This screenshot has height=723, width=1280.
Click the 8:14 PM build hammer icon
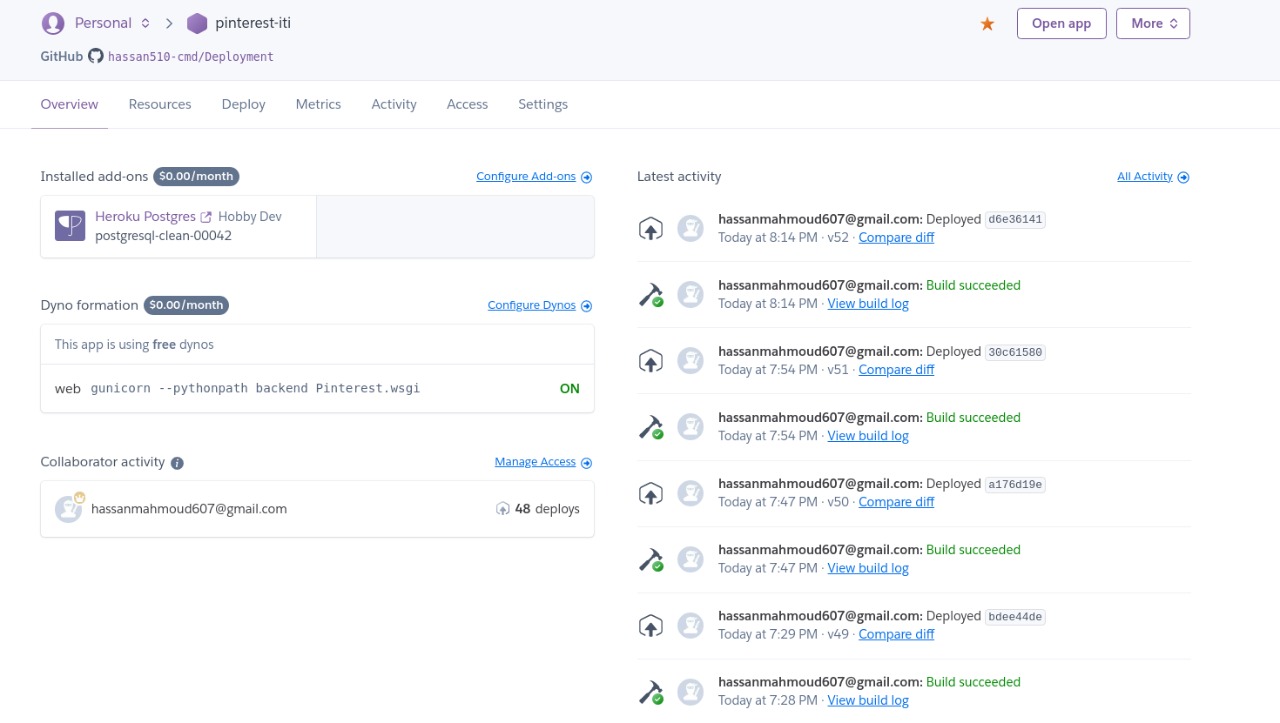tap(651, 295)
